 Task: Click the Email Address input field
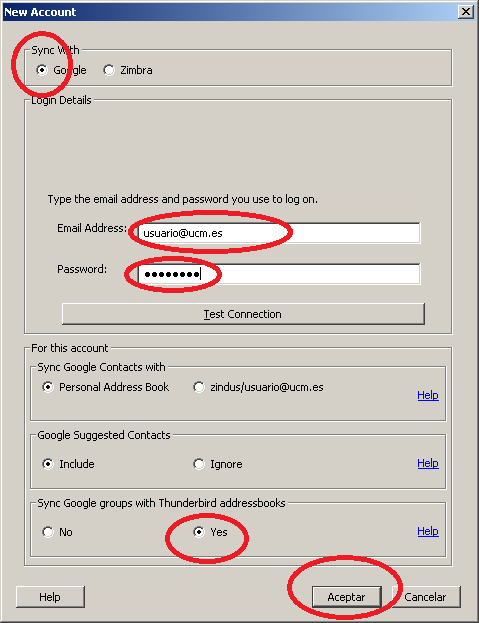pos(278,233)
